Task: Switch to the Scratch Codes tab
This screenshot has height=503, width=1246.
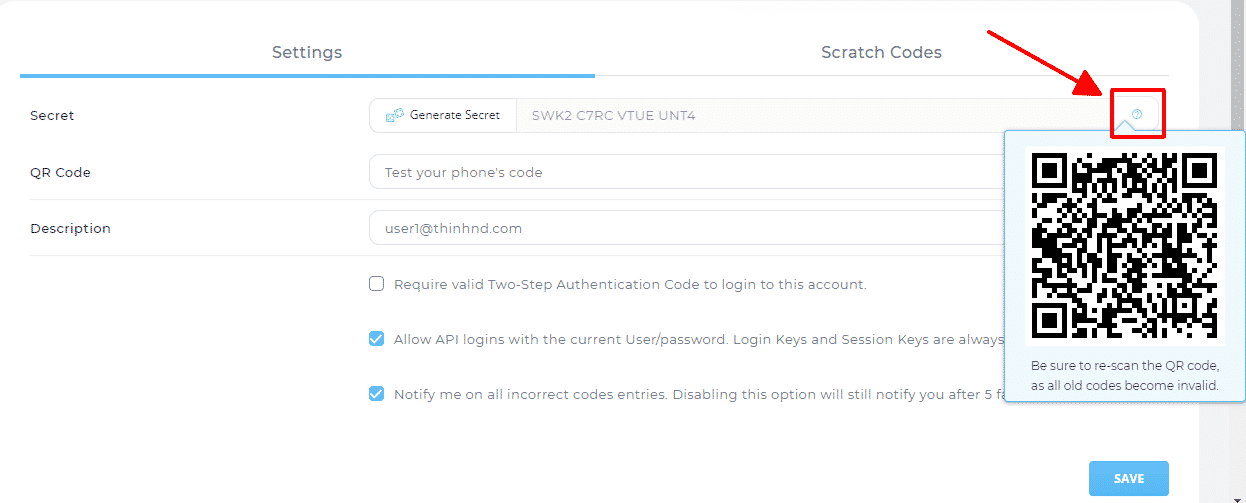Action: point(881,52)
